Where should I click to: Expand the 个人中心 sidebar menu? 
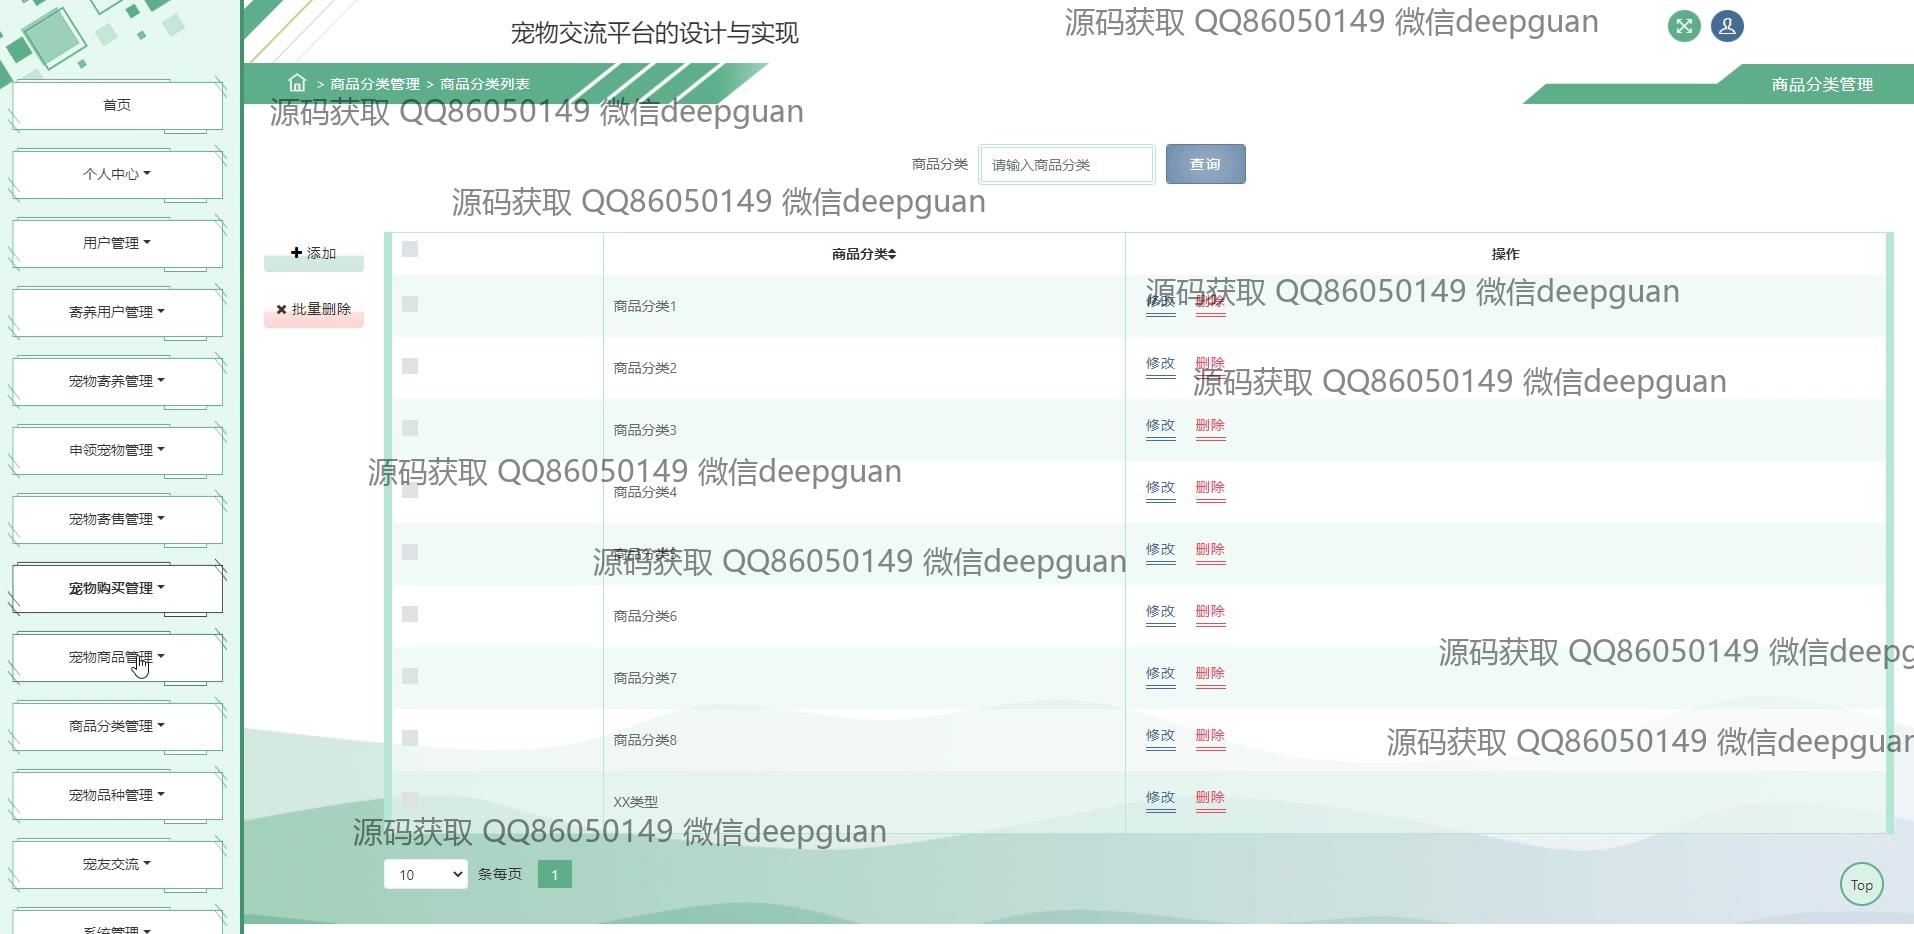pos(117,174)
